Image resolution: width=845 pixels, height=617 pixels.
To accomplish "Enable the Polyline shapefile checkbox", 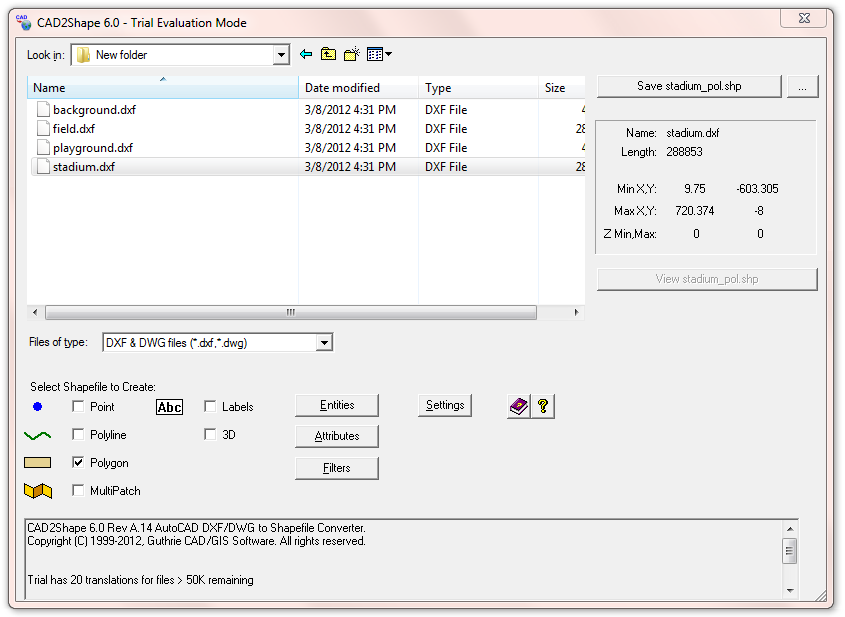I will coord(78,434).
